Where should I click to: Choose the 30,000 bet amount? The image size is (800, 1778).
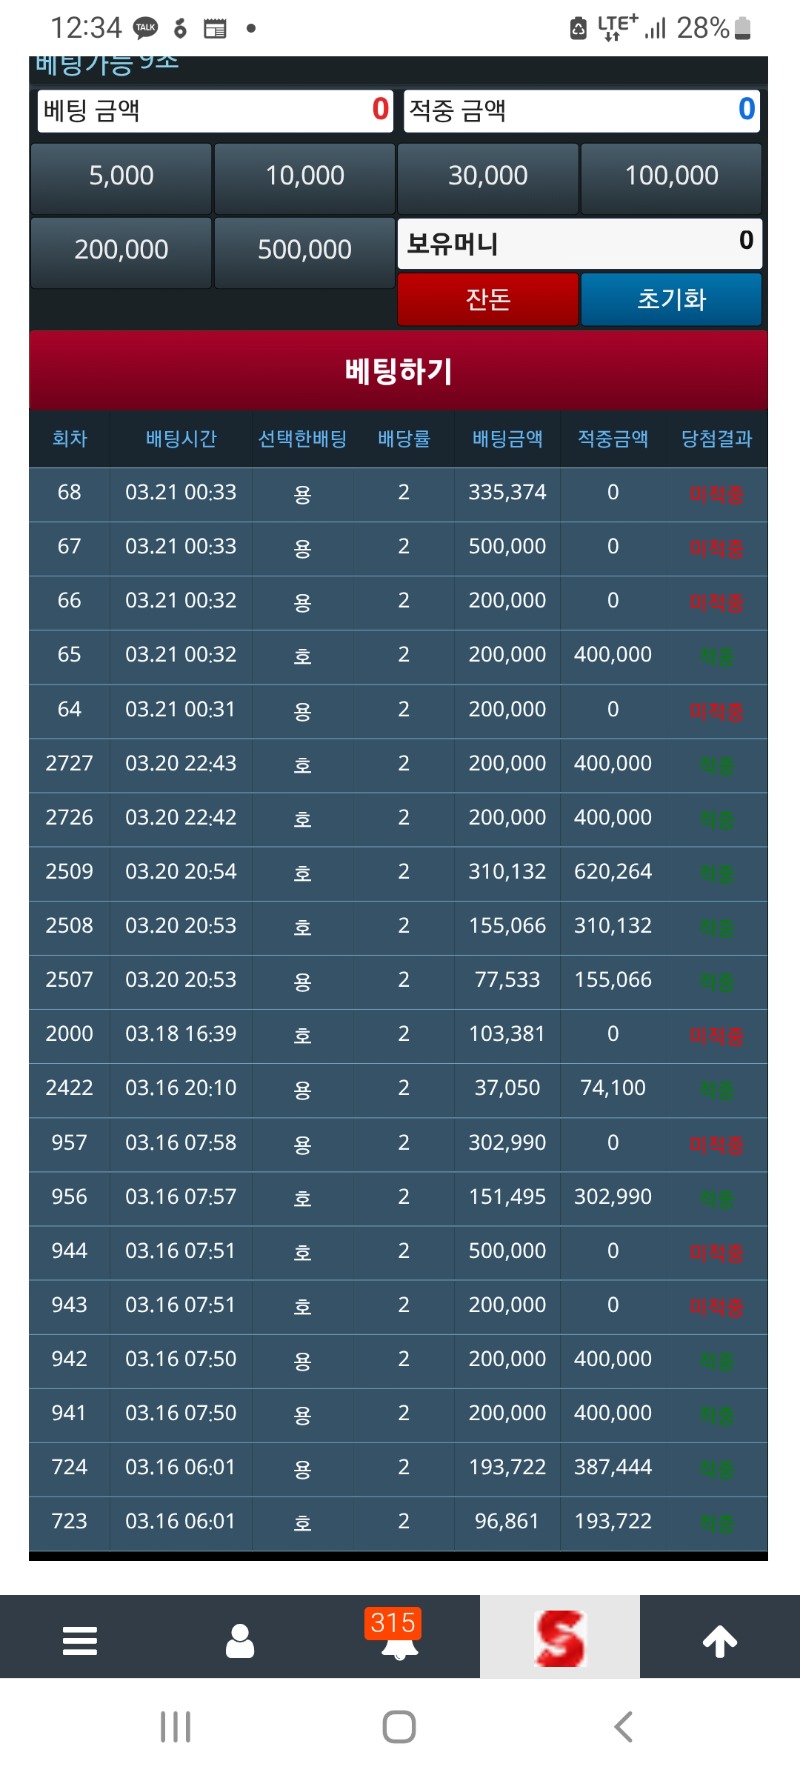(x=488, y=176)
